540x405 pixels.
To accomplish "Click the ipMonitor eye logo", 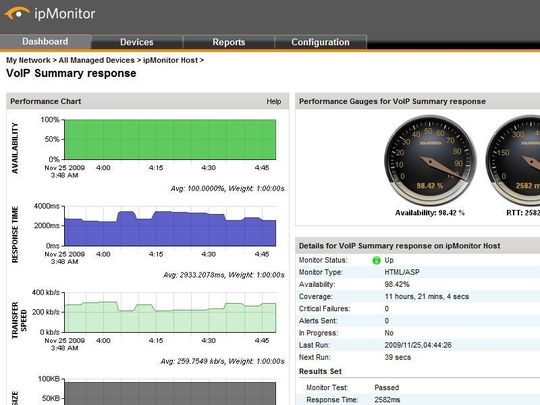I will pos(17,13).
